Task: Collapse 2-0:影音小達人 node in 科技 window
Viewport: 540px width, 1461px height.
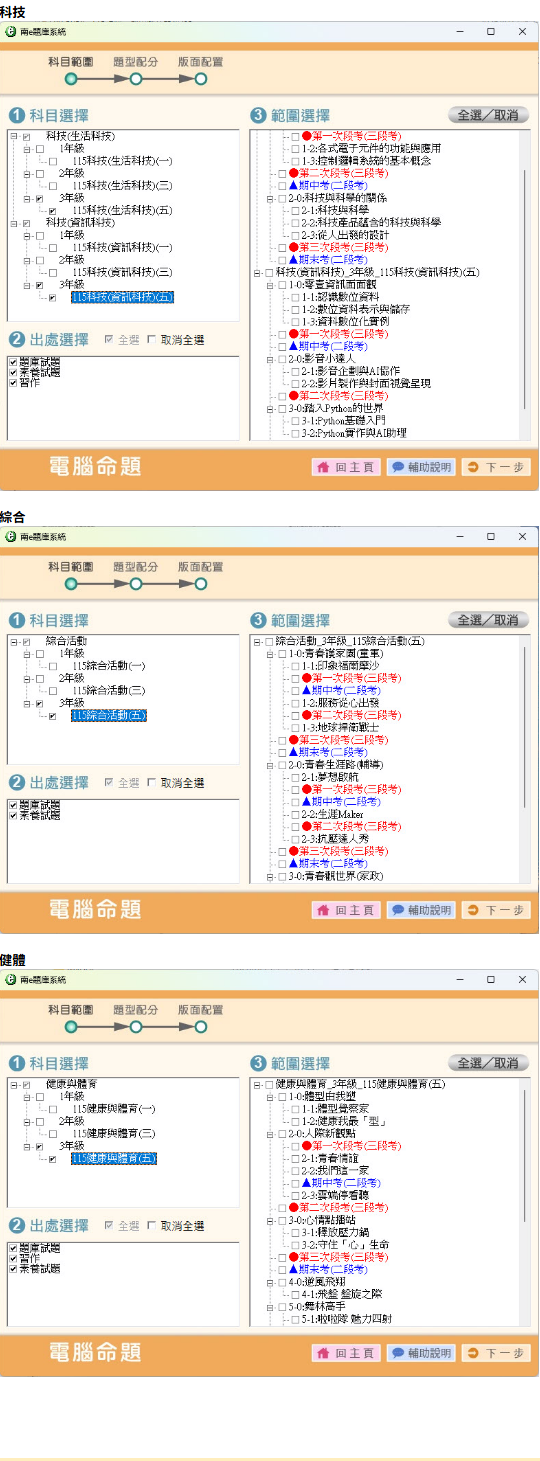Action: [x=270, y=358]
